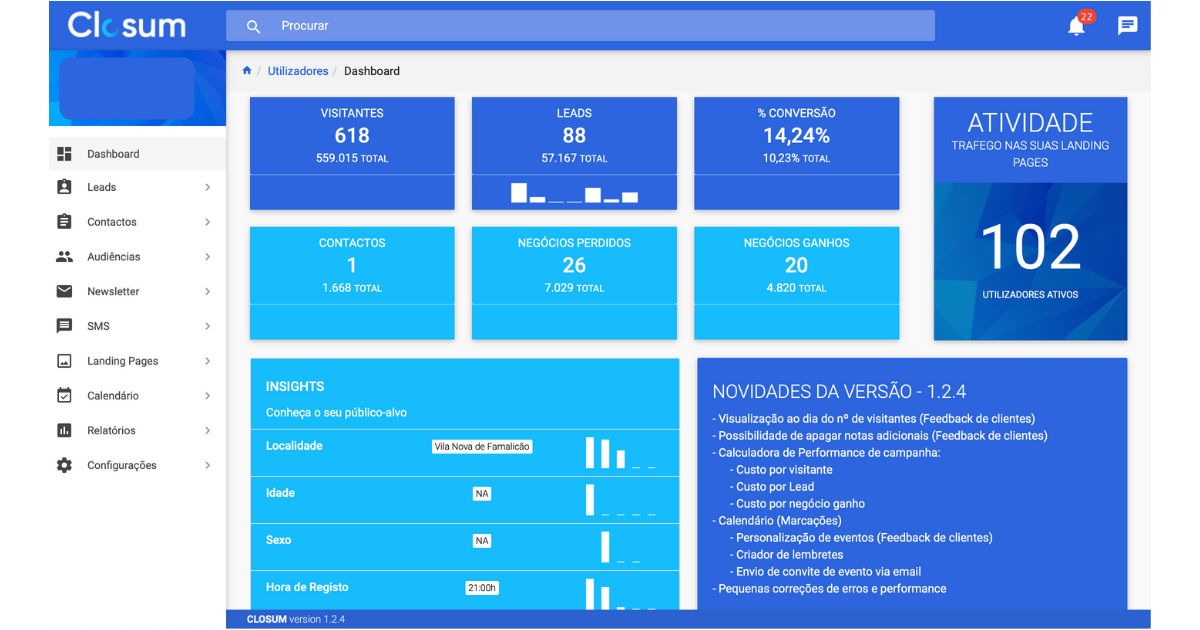This screenshot has width=1200, height=630.
Task: Click the Vila Nova de Famalicão tag
Action: tap(482, 447)
